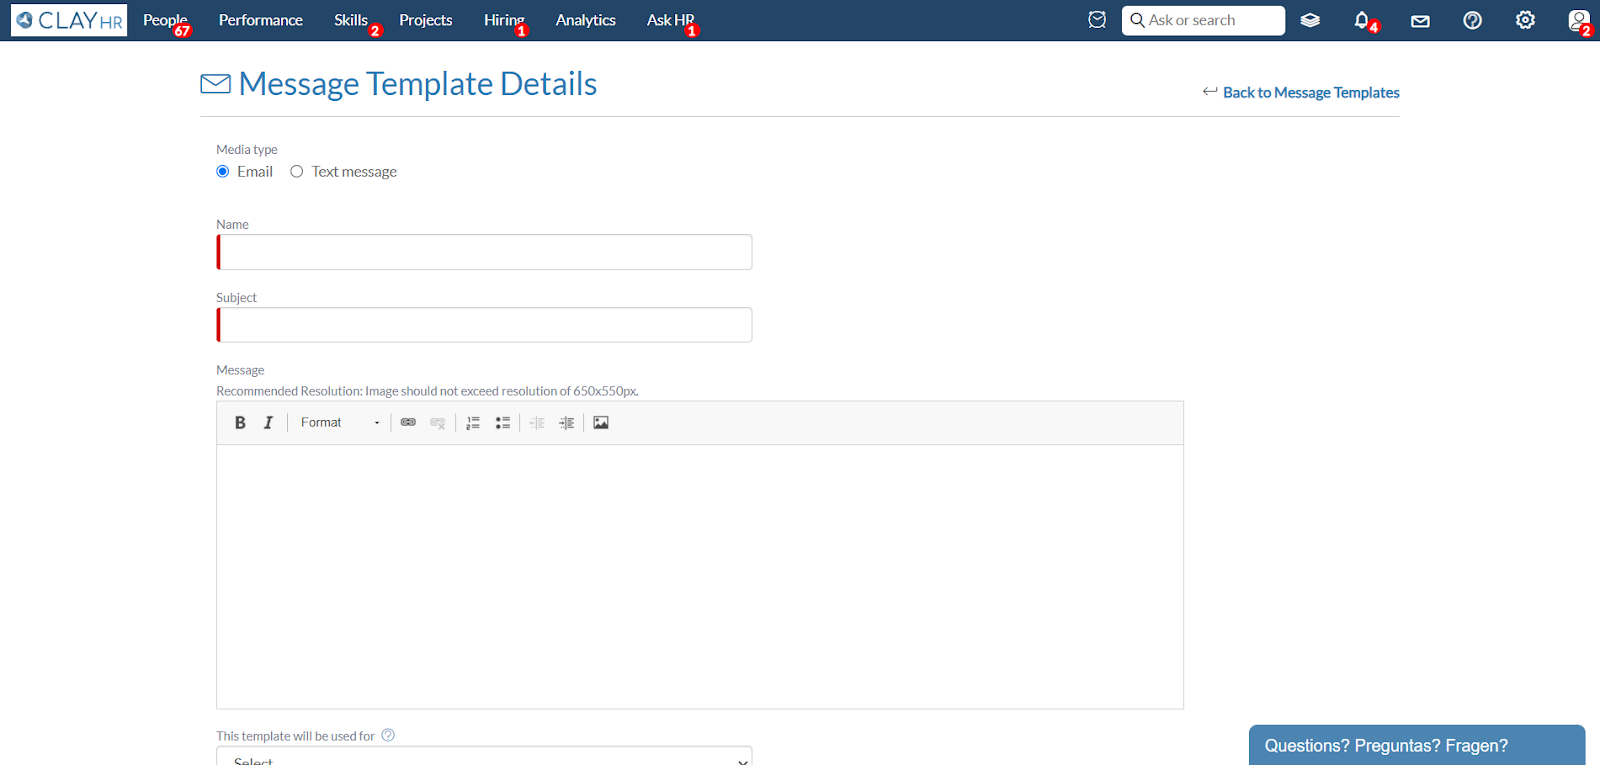Open the Projects menu
Image resolution: width=1600 pixels, height=765 pixels.
coord(426,20)
